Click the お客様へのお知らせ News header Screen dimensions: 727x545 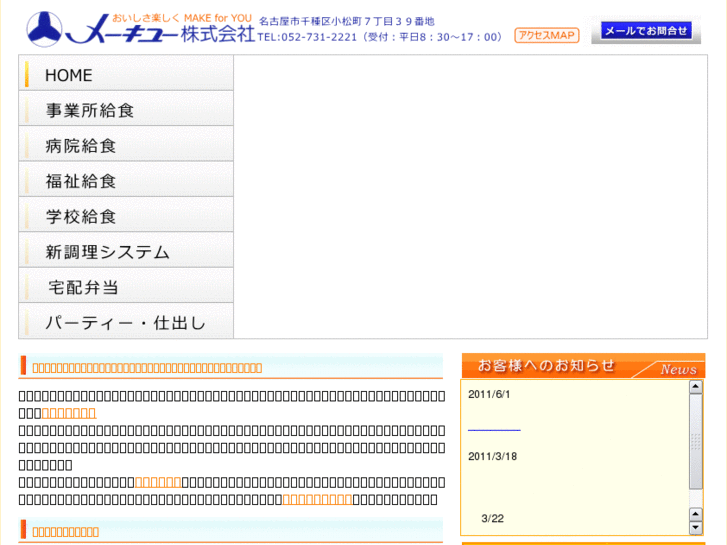pos(583,366)
